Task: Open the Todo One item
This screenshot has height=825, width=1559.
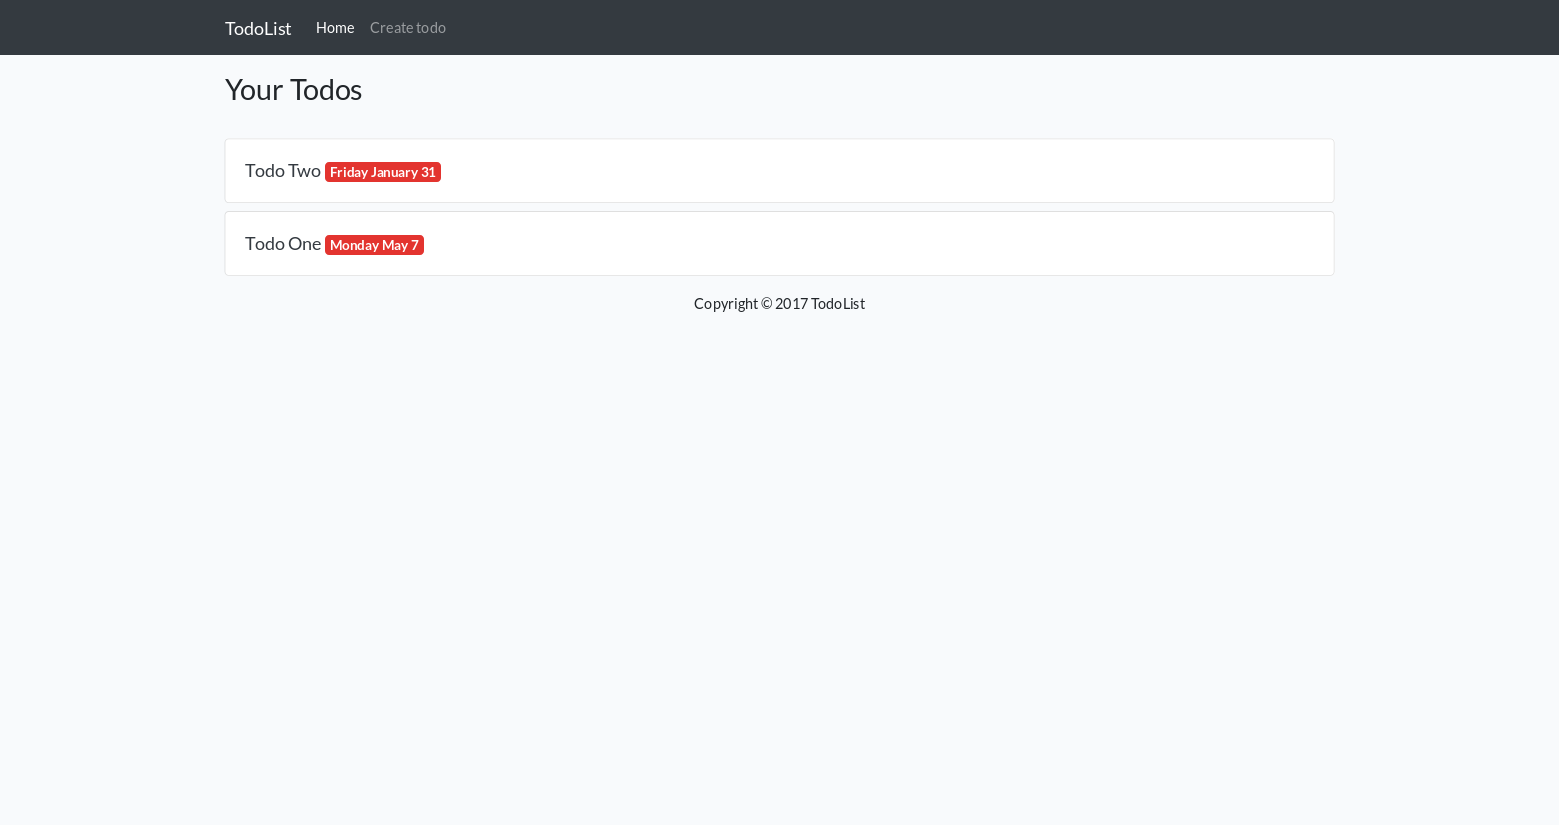Action: coord(283,244)
